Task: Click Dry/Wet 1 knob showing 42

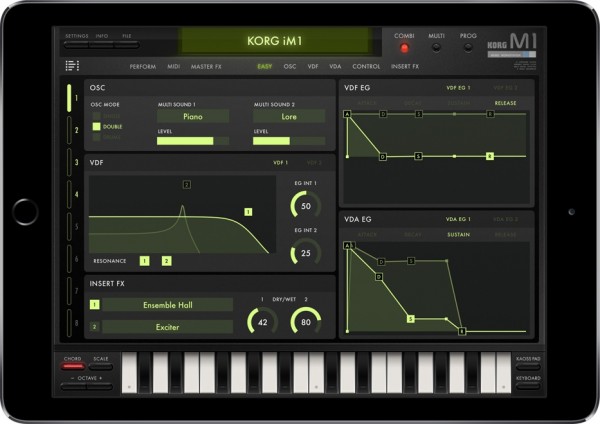Action: tap(262, 321)
